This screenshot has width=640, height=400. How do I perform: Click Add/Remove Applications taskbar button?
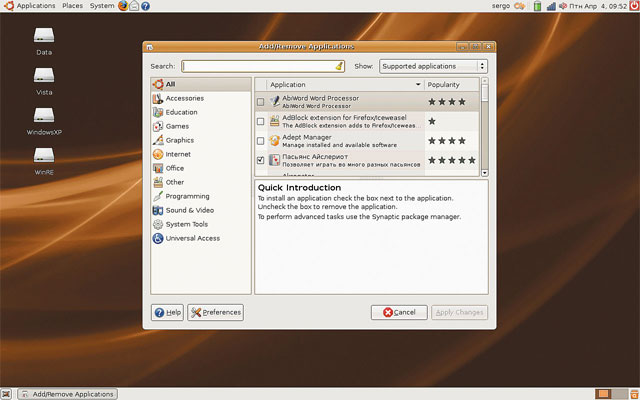(x=68, y=394)
